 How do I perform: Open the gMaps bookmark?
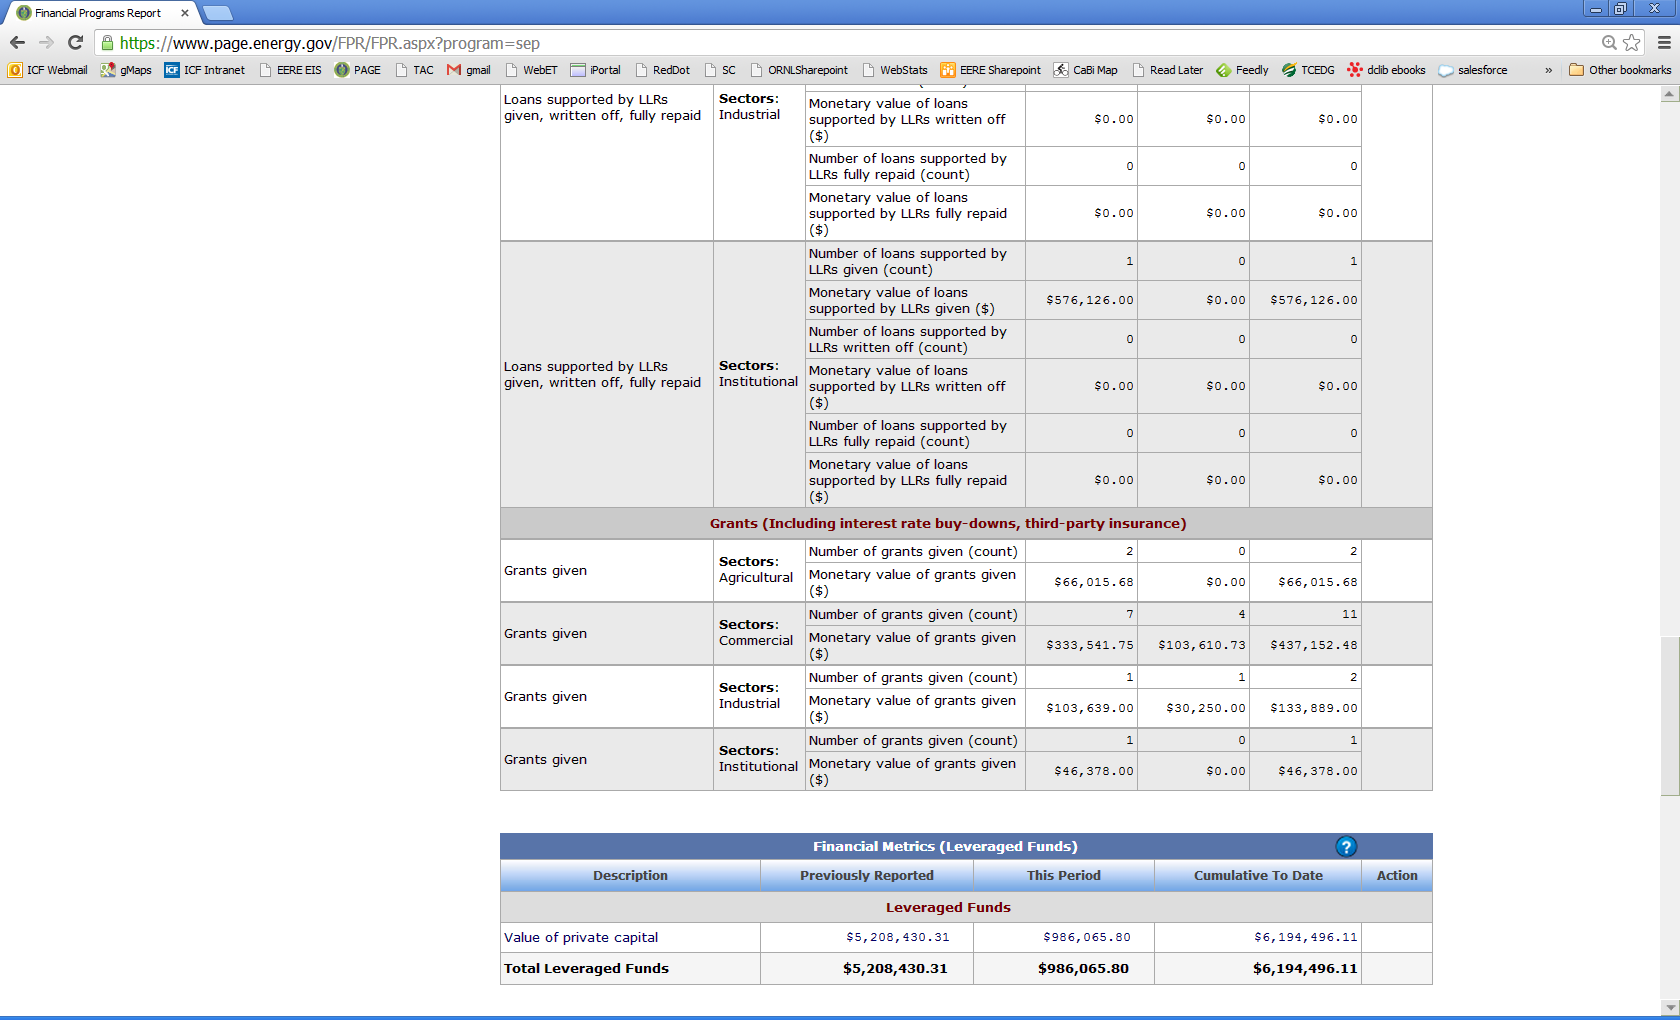(x=126, y=70)
